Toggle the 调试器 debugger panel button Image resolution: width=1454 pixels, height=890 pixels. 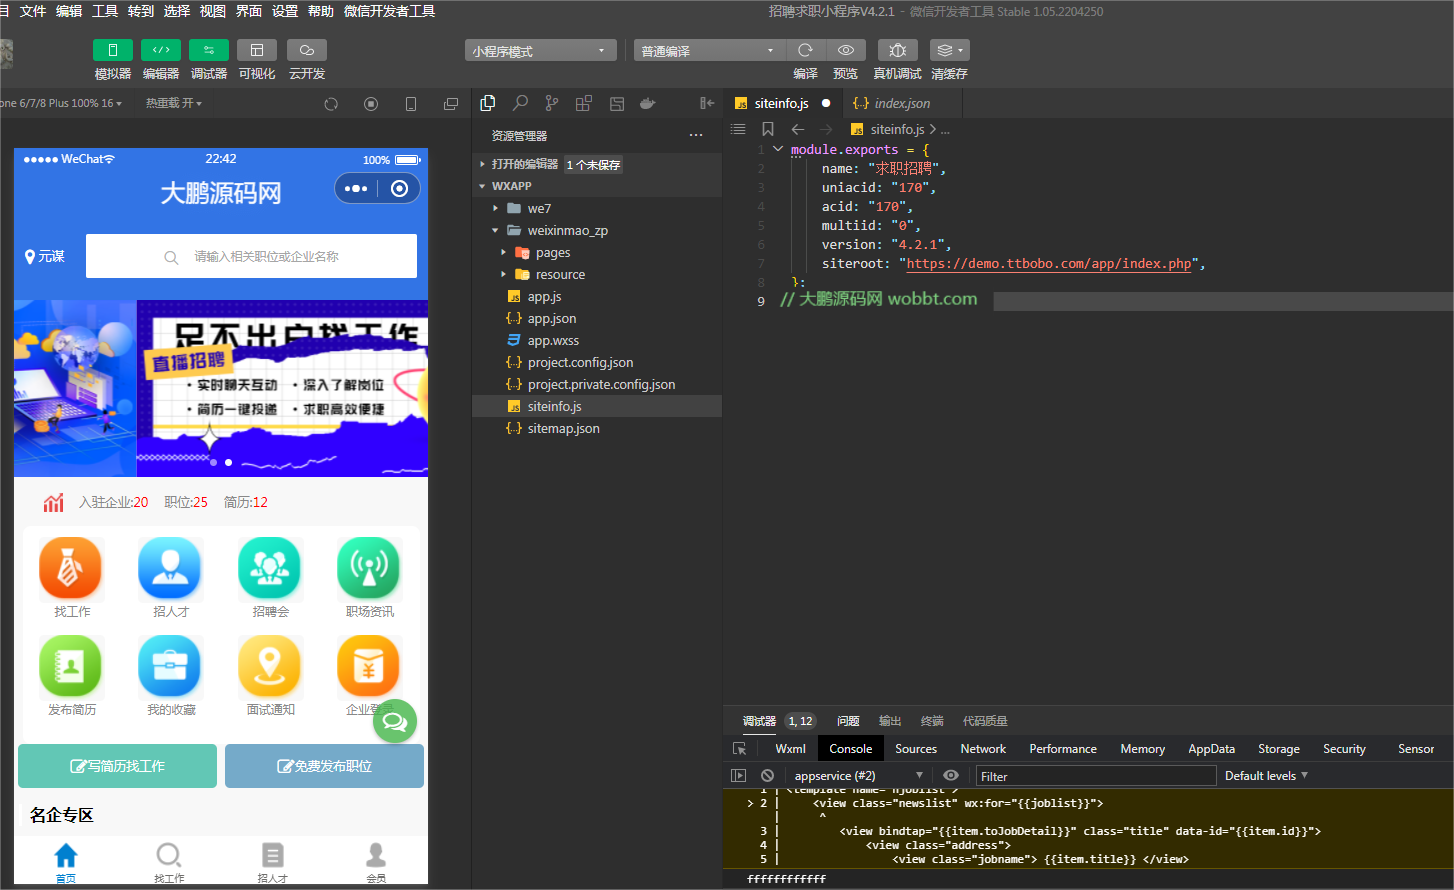pos(208,50)
